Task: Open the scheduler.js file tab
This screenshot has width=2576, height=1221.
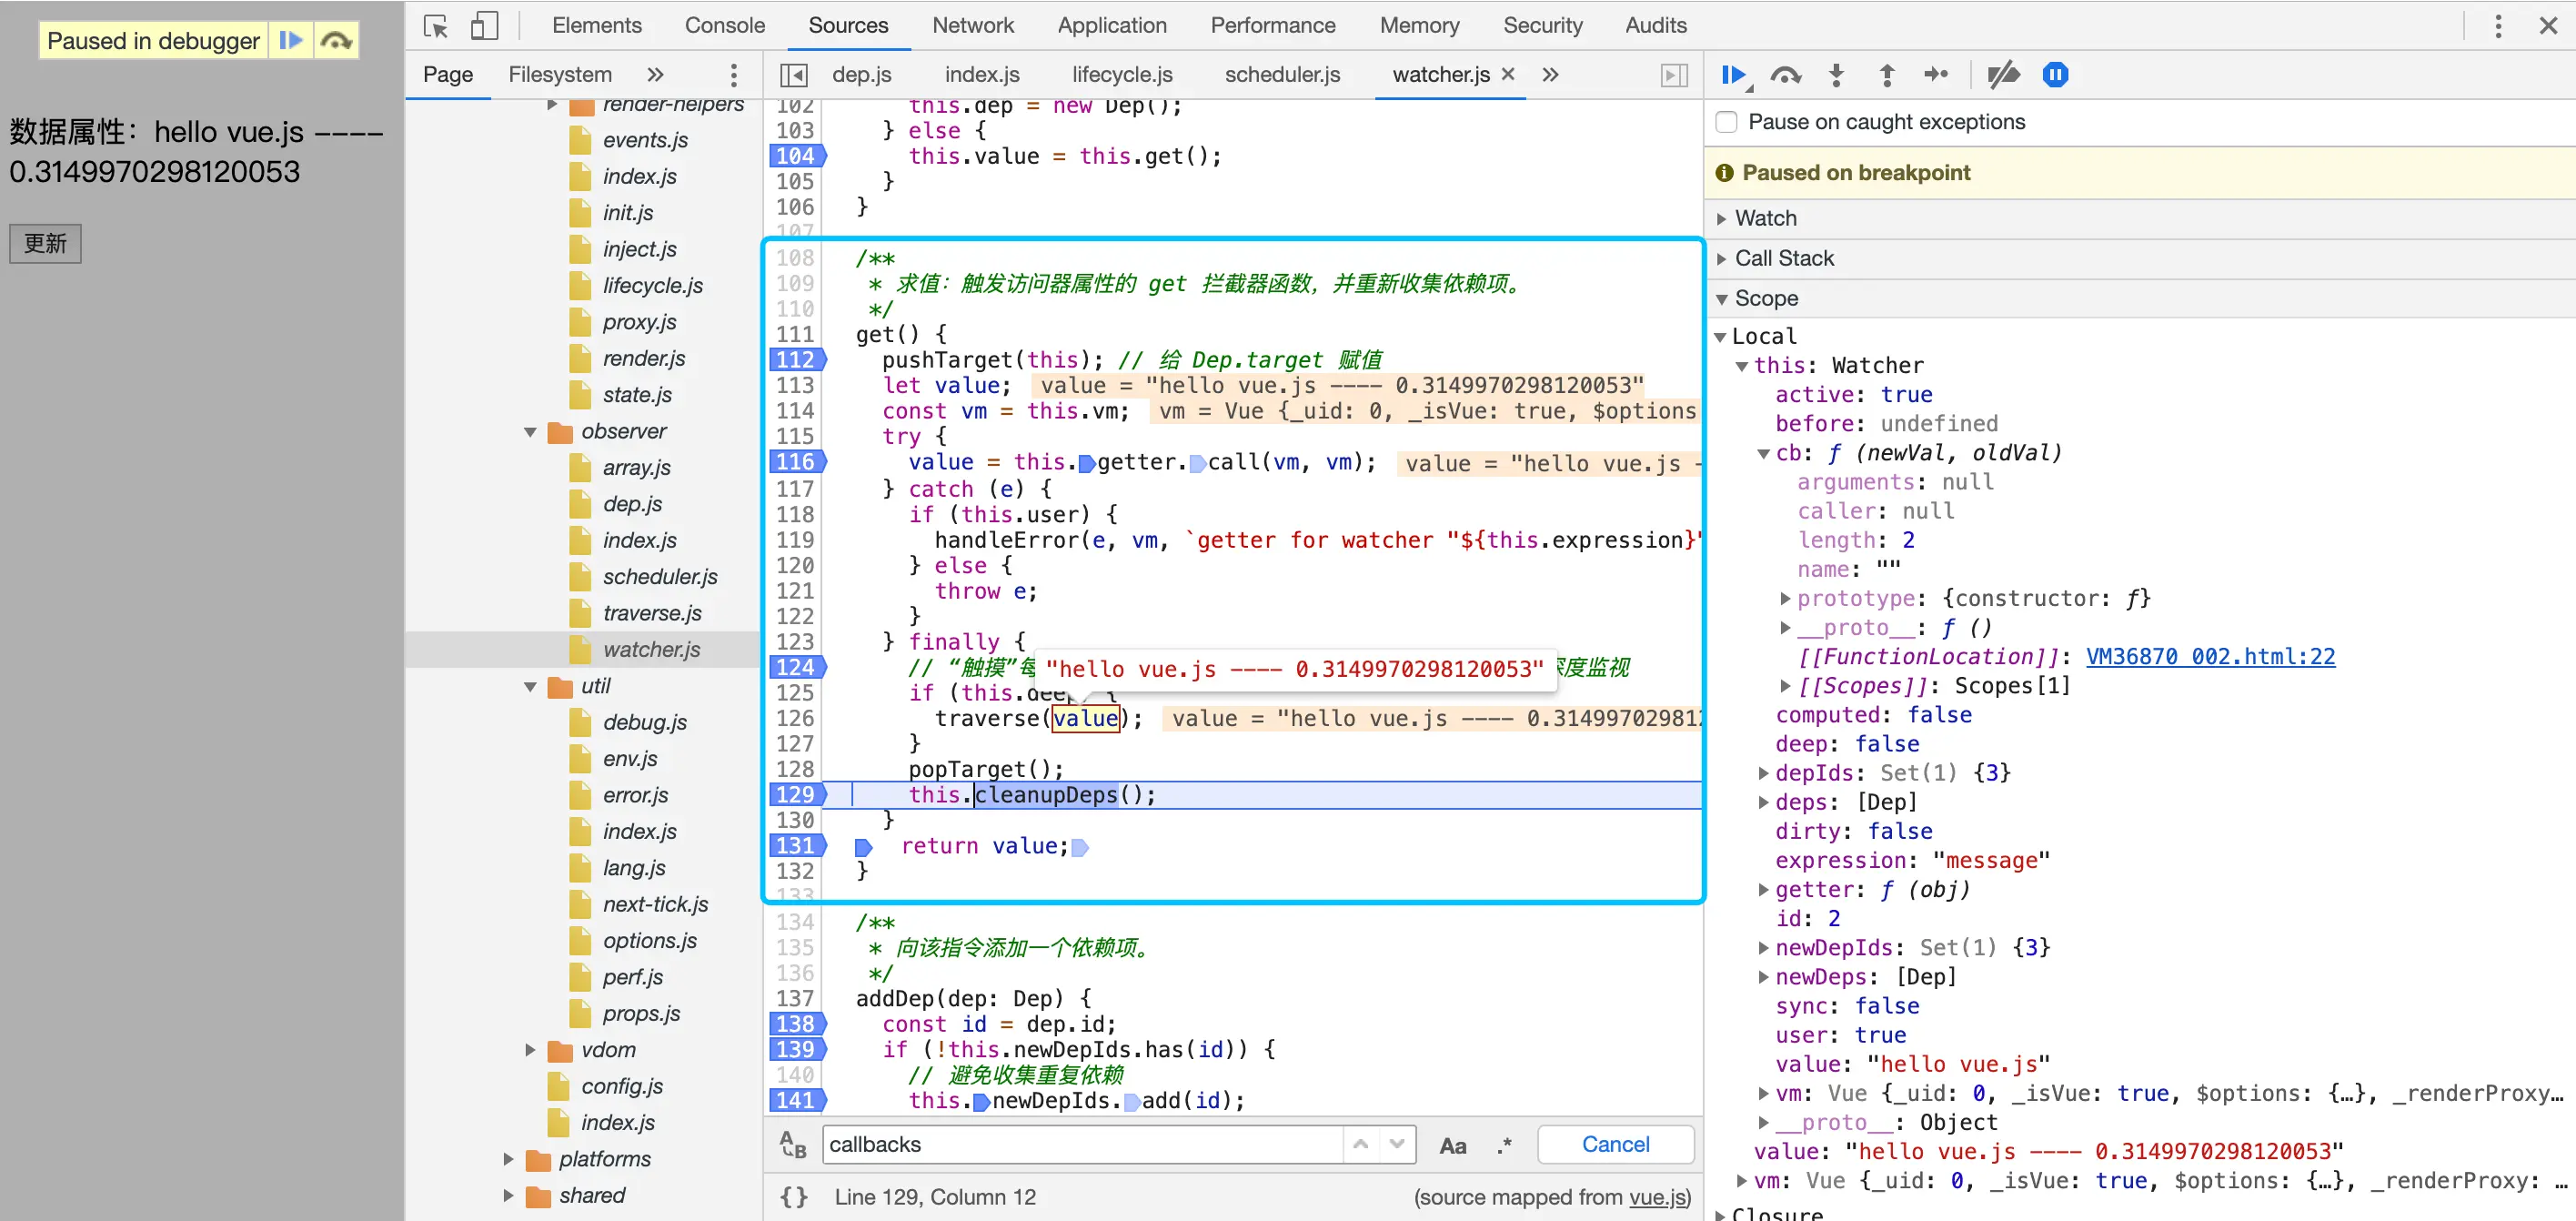Action: (x=1282, y=75)
